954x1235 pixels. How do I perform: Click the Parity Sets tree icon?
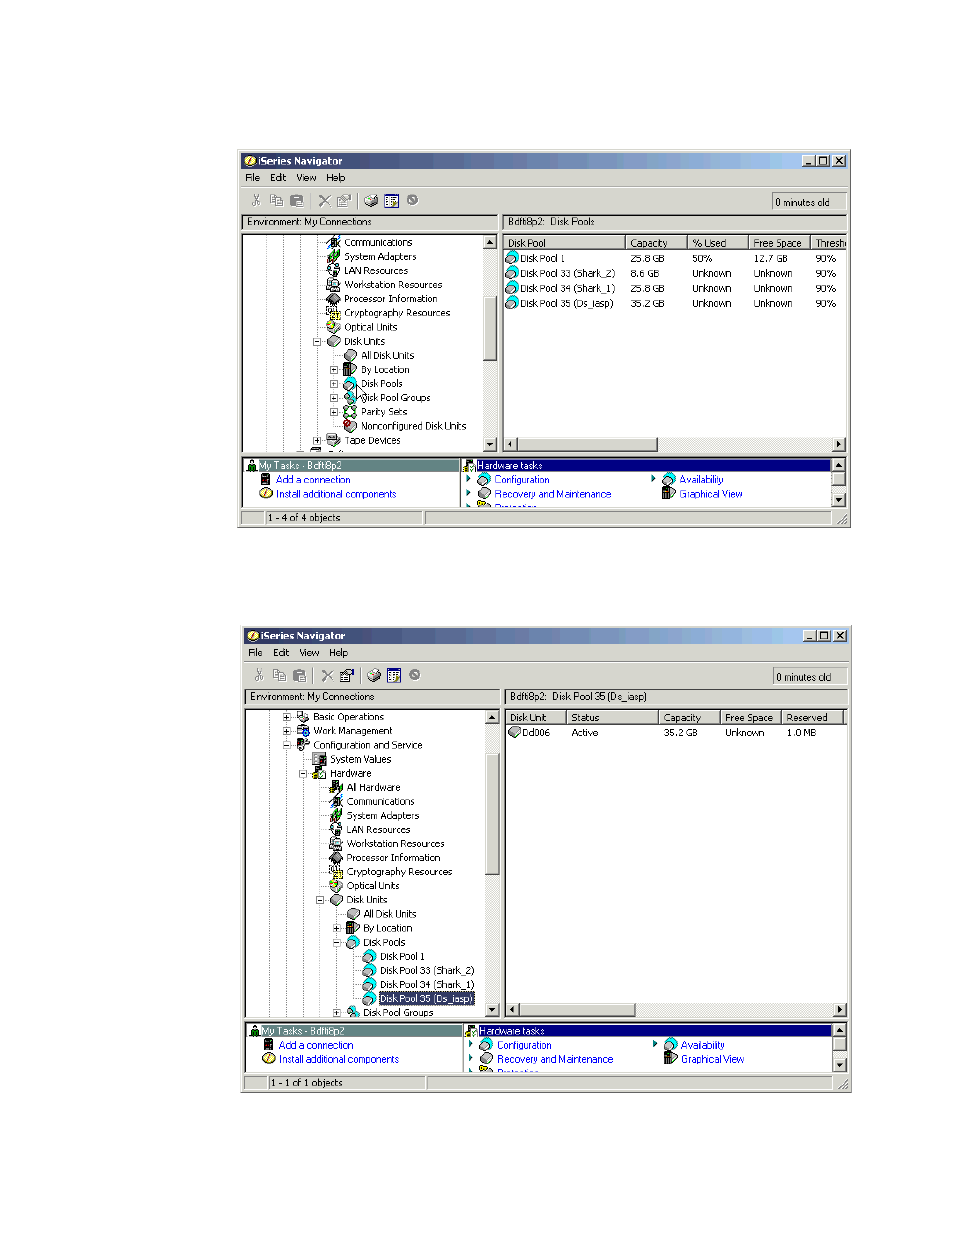pyautogui.click(x=350, y=411)
